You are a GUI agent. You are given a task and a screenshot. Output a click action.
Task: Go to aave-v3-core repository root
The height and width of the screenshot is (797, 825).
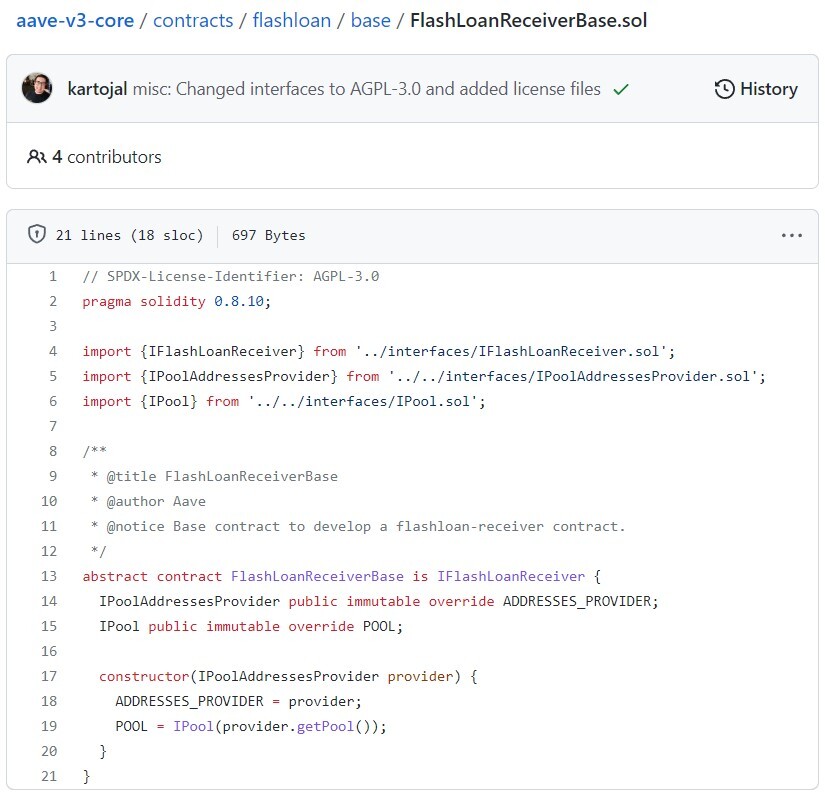click(75, 20)
